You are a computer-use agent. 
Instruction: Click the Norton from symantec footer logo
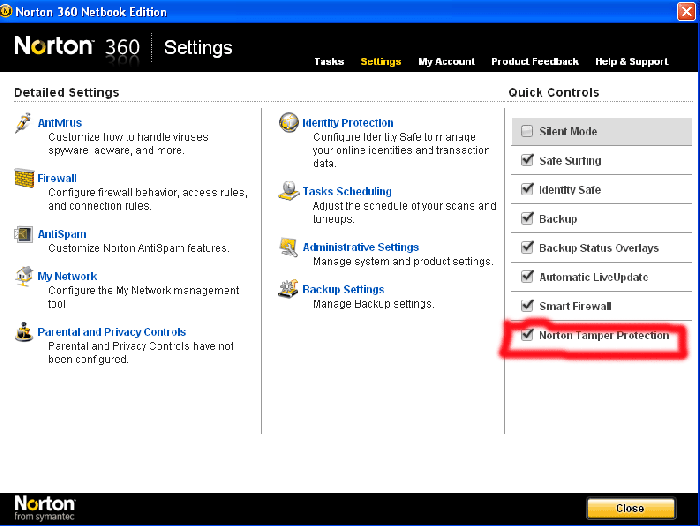pyautogui.click(x=45, y=508)
